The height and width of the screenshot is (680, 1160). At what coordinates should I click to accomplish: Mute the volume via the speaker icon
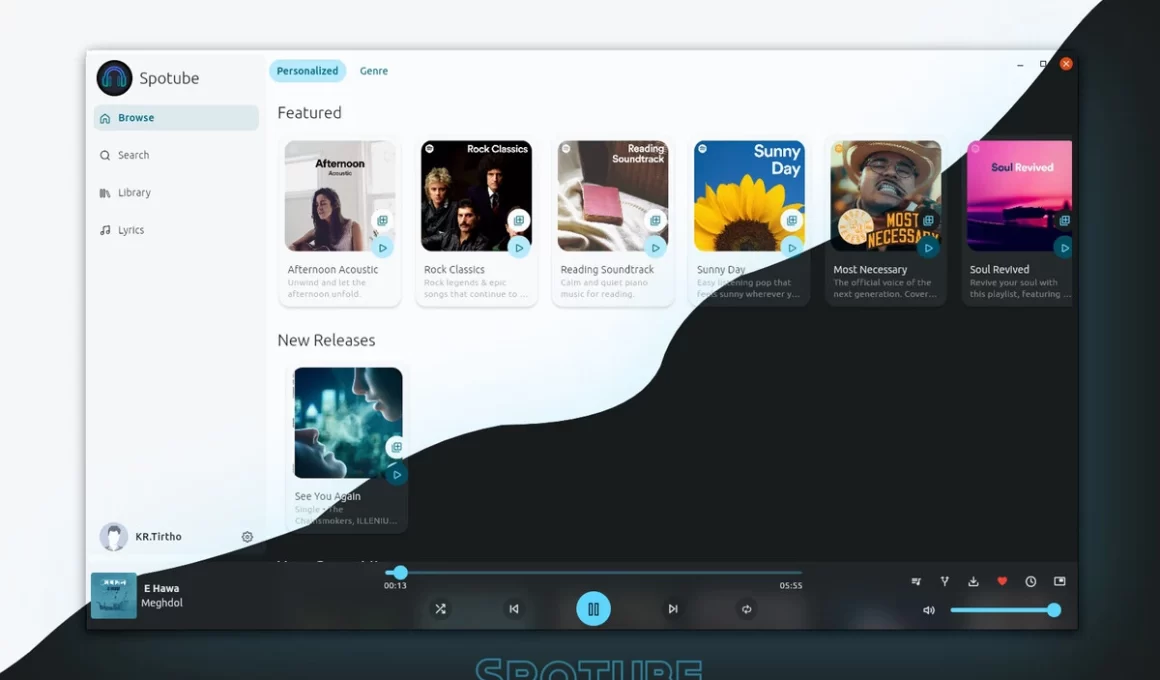click(928, 610)
